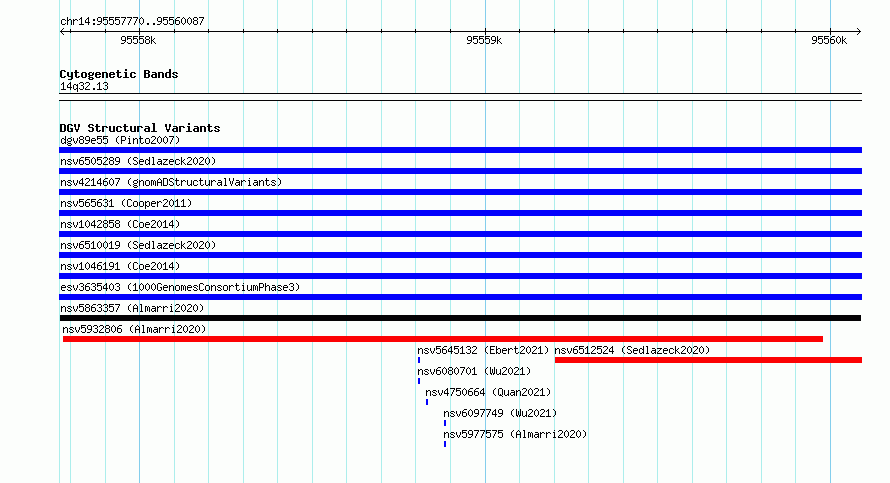The image size is (890, 483).
Task: Click the dgv89e55 (Pinto2007) blue variant bar
Action: tap(460, 150)
